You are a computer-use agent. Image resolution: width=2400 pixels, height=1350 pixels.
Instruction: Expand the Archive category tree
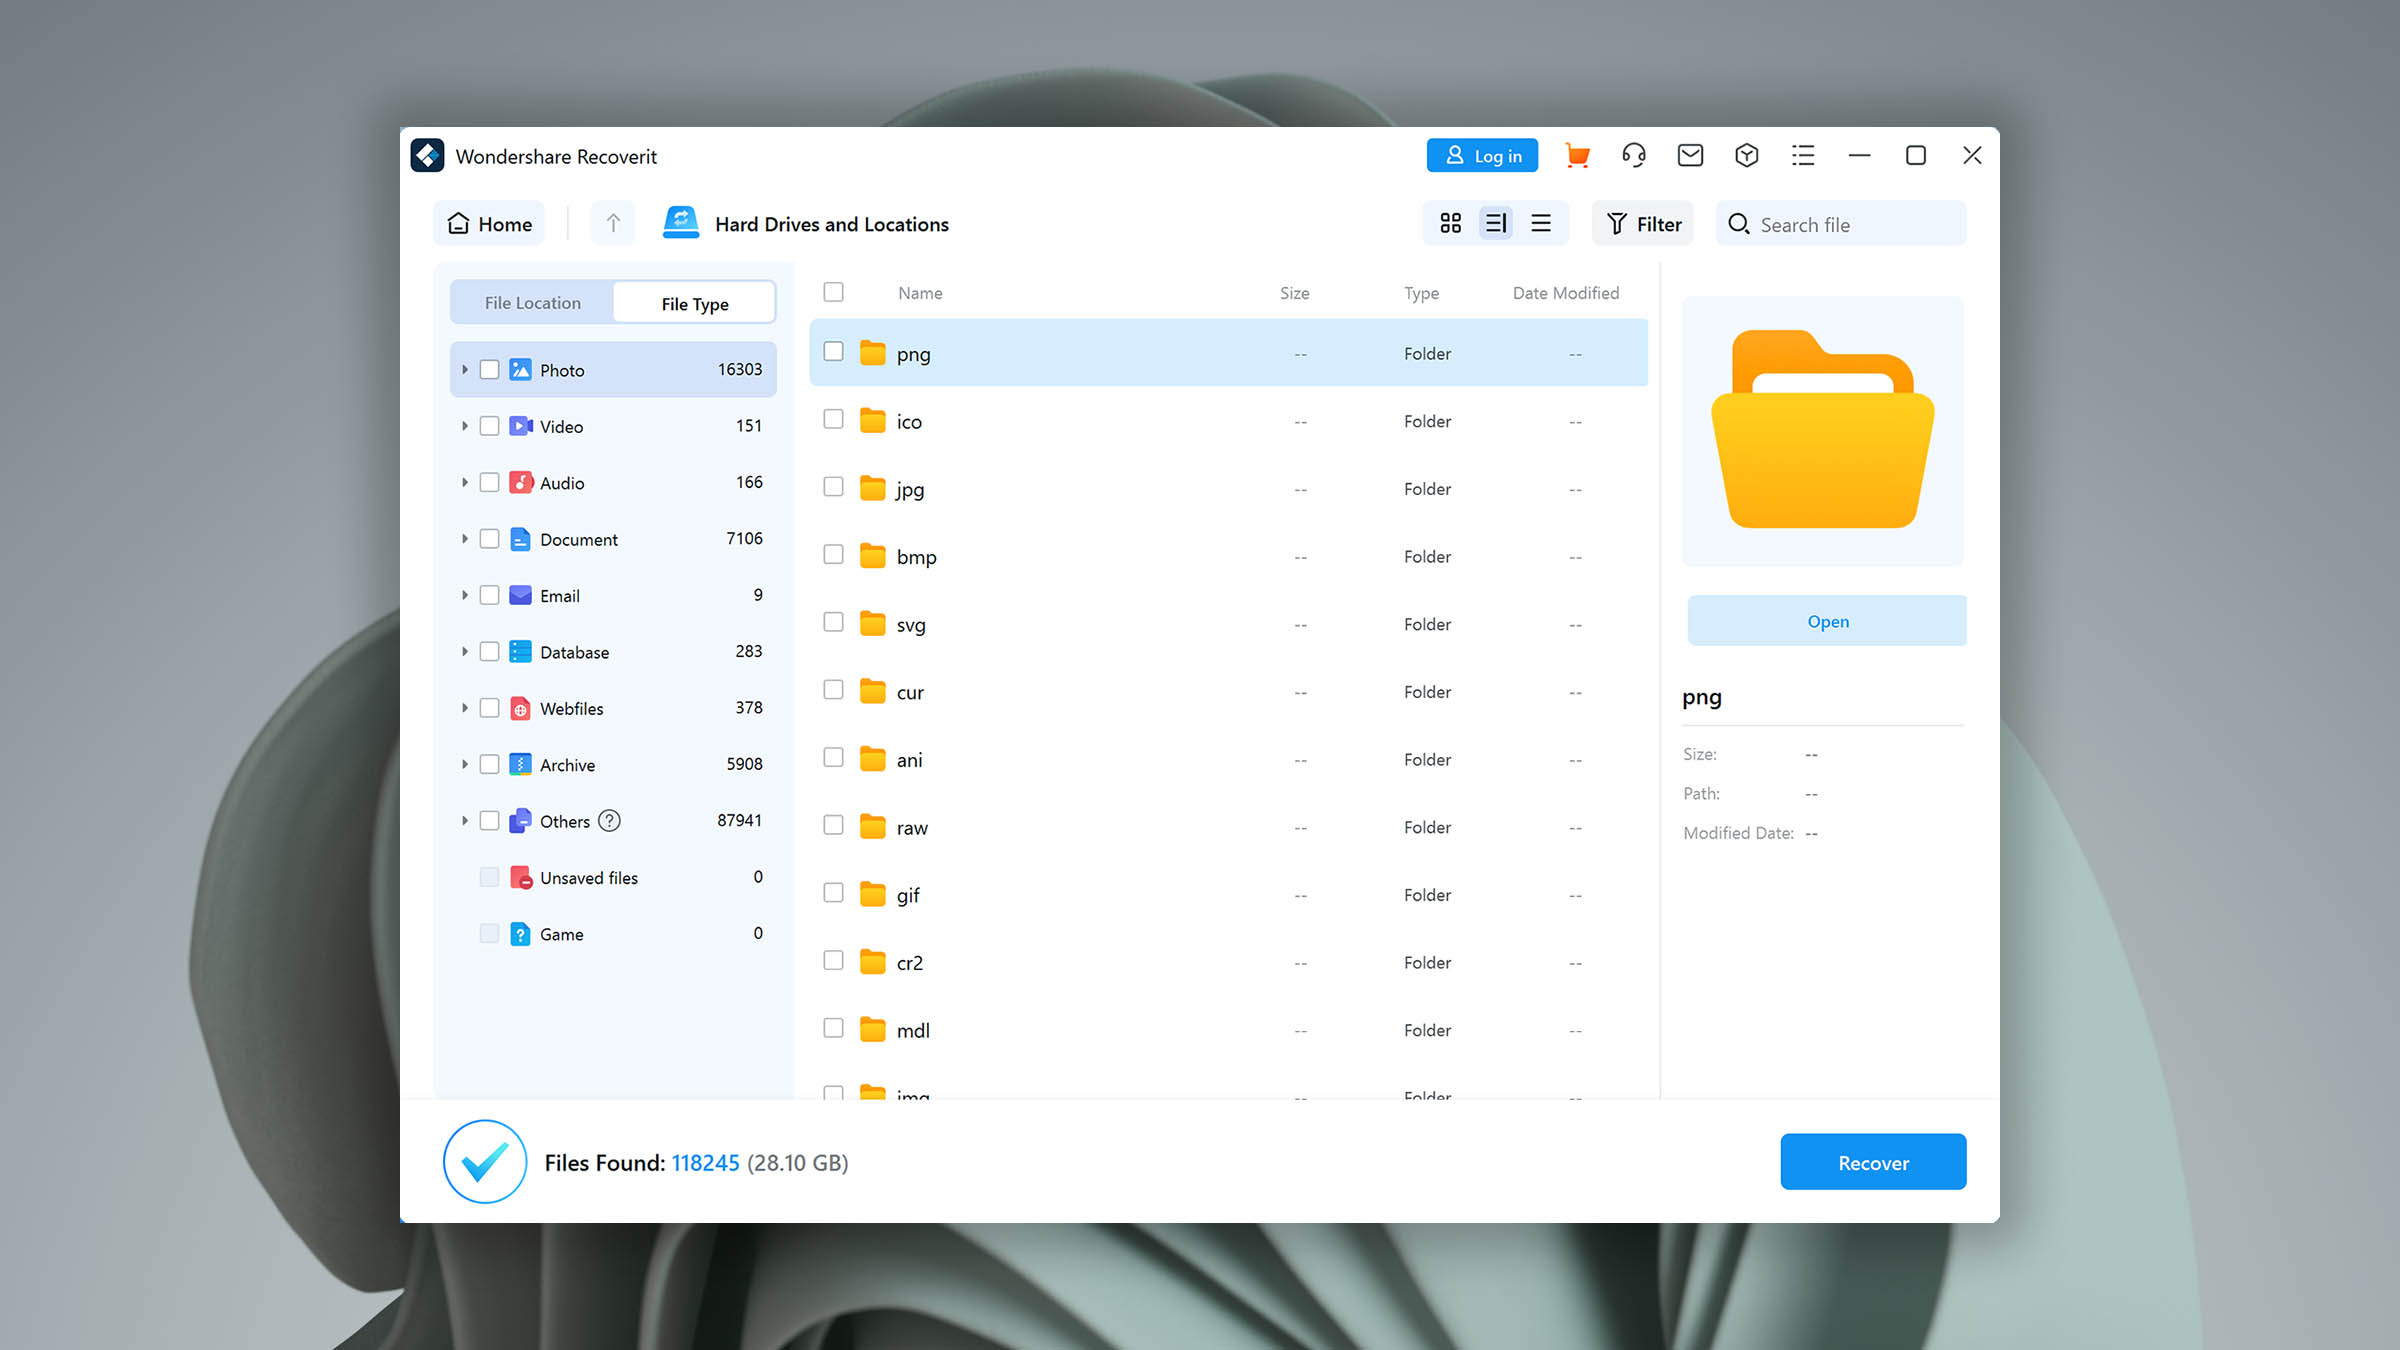[x=465, y=765]
